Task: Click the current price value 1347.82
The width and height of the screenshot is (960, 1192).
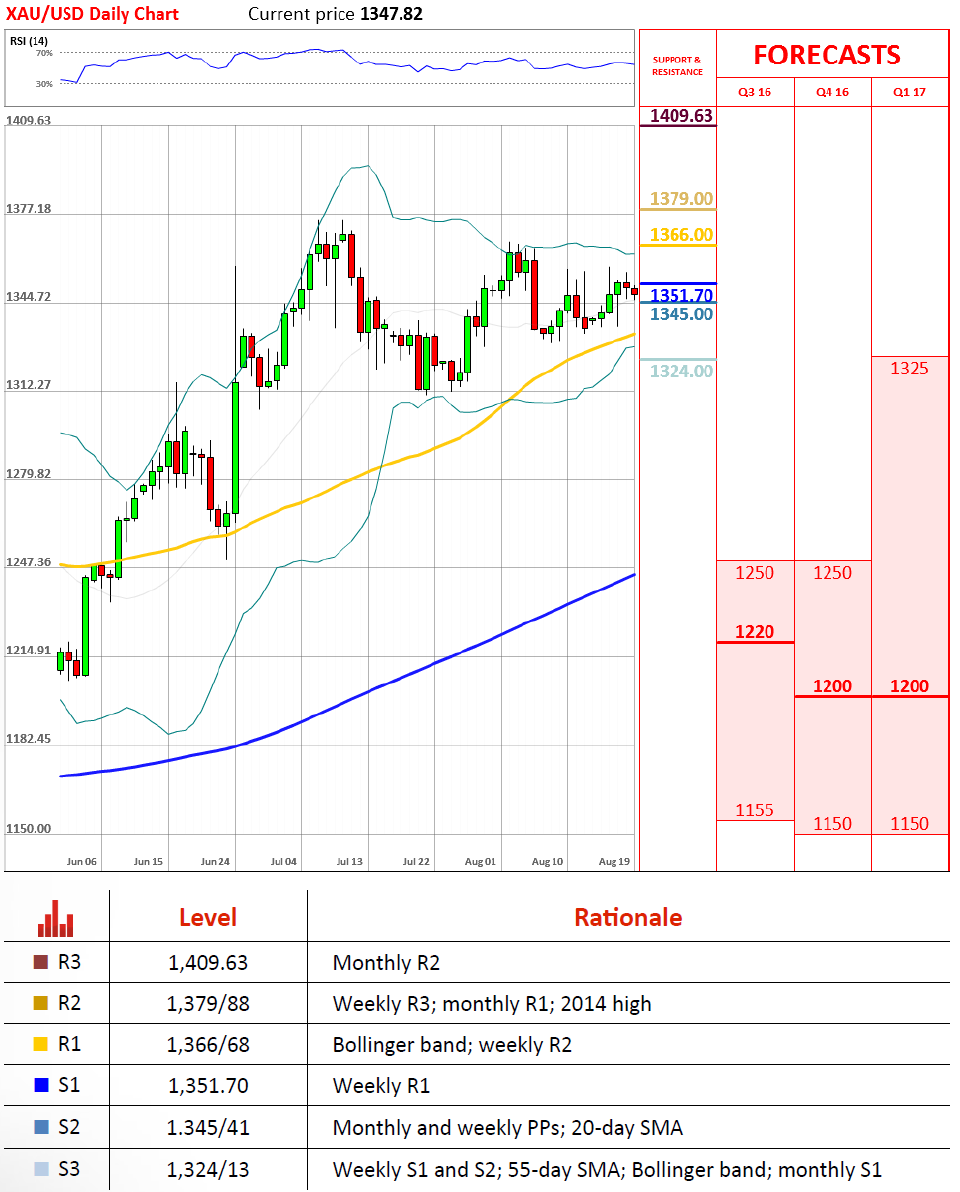Action: [391, 14]
